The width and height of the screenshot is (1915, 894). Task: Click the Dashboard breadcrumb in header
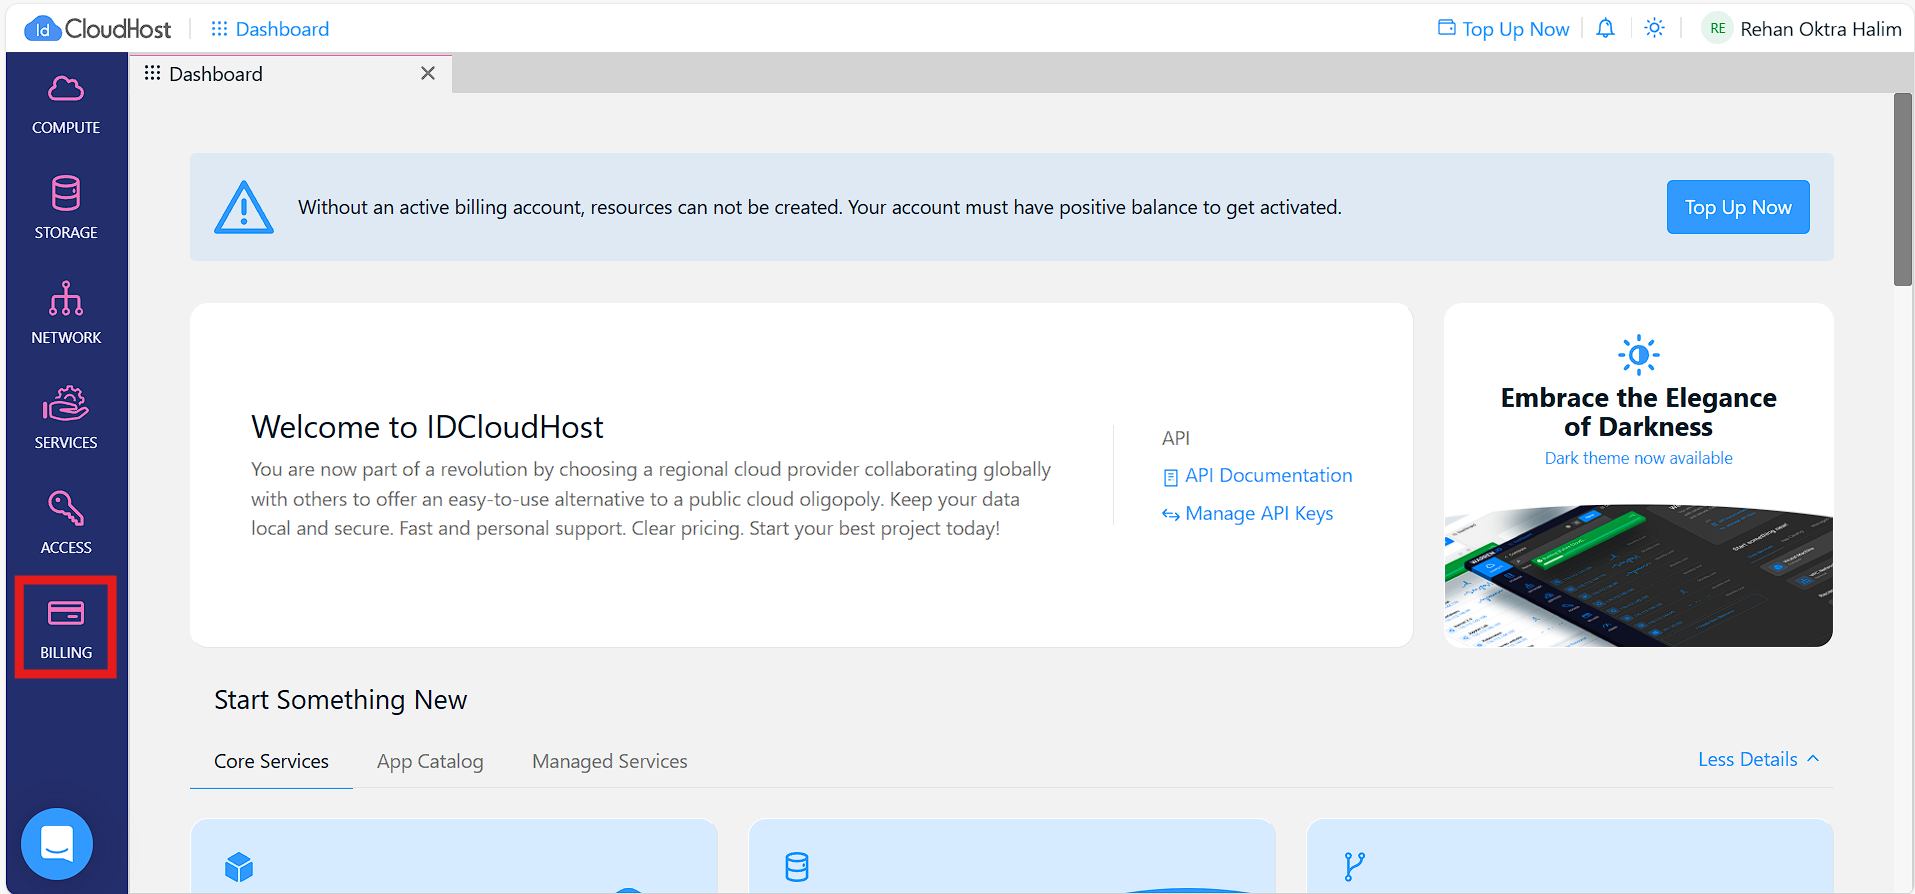[270, 29]
